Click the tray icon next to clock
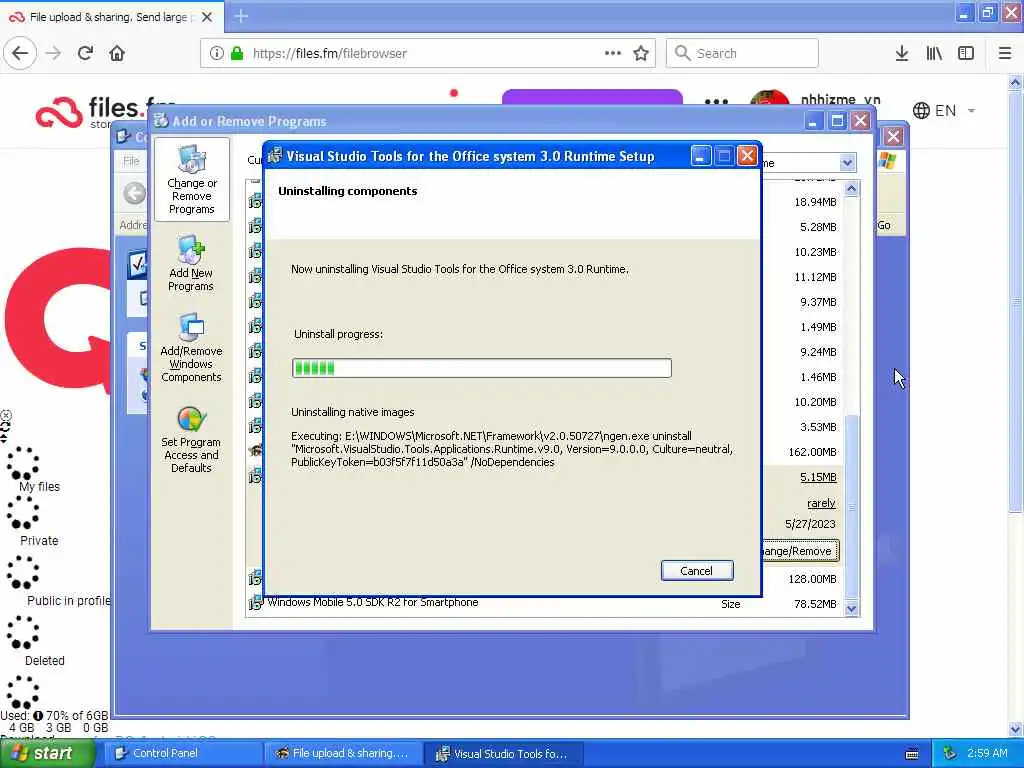The image size is (1024, 768). coord(950,753)
